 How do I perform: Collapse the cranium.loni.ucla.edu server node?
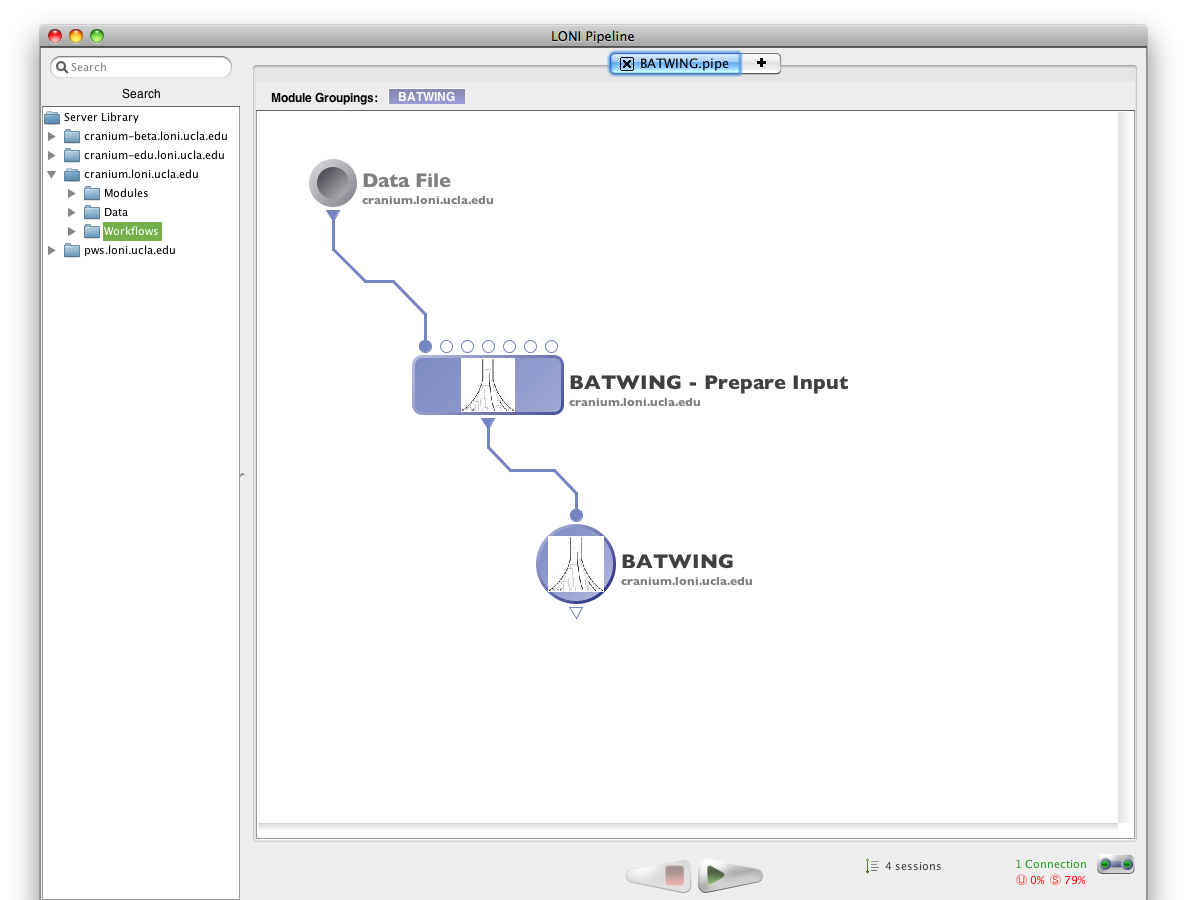pyautogui.click(x=52, y=174)
